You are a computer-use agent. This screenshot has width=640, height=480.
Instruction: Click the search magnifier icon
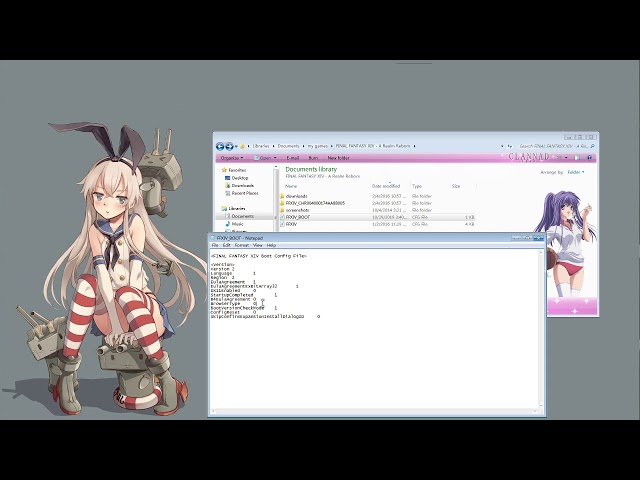(x=593, y=146)
